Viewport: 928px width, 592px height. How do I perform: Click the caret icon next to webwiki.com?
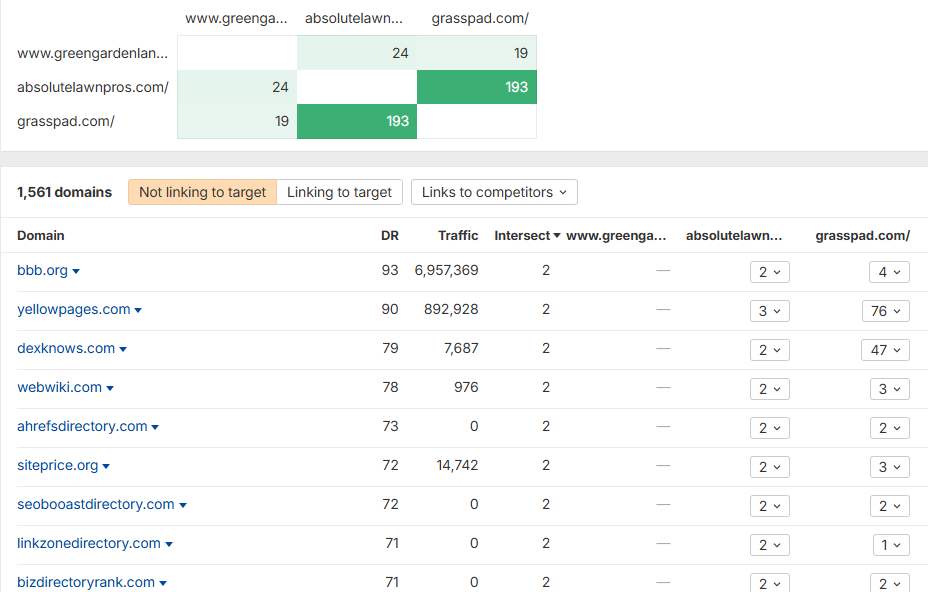pos(110,388)
